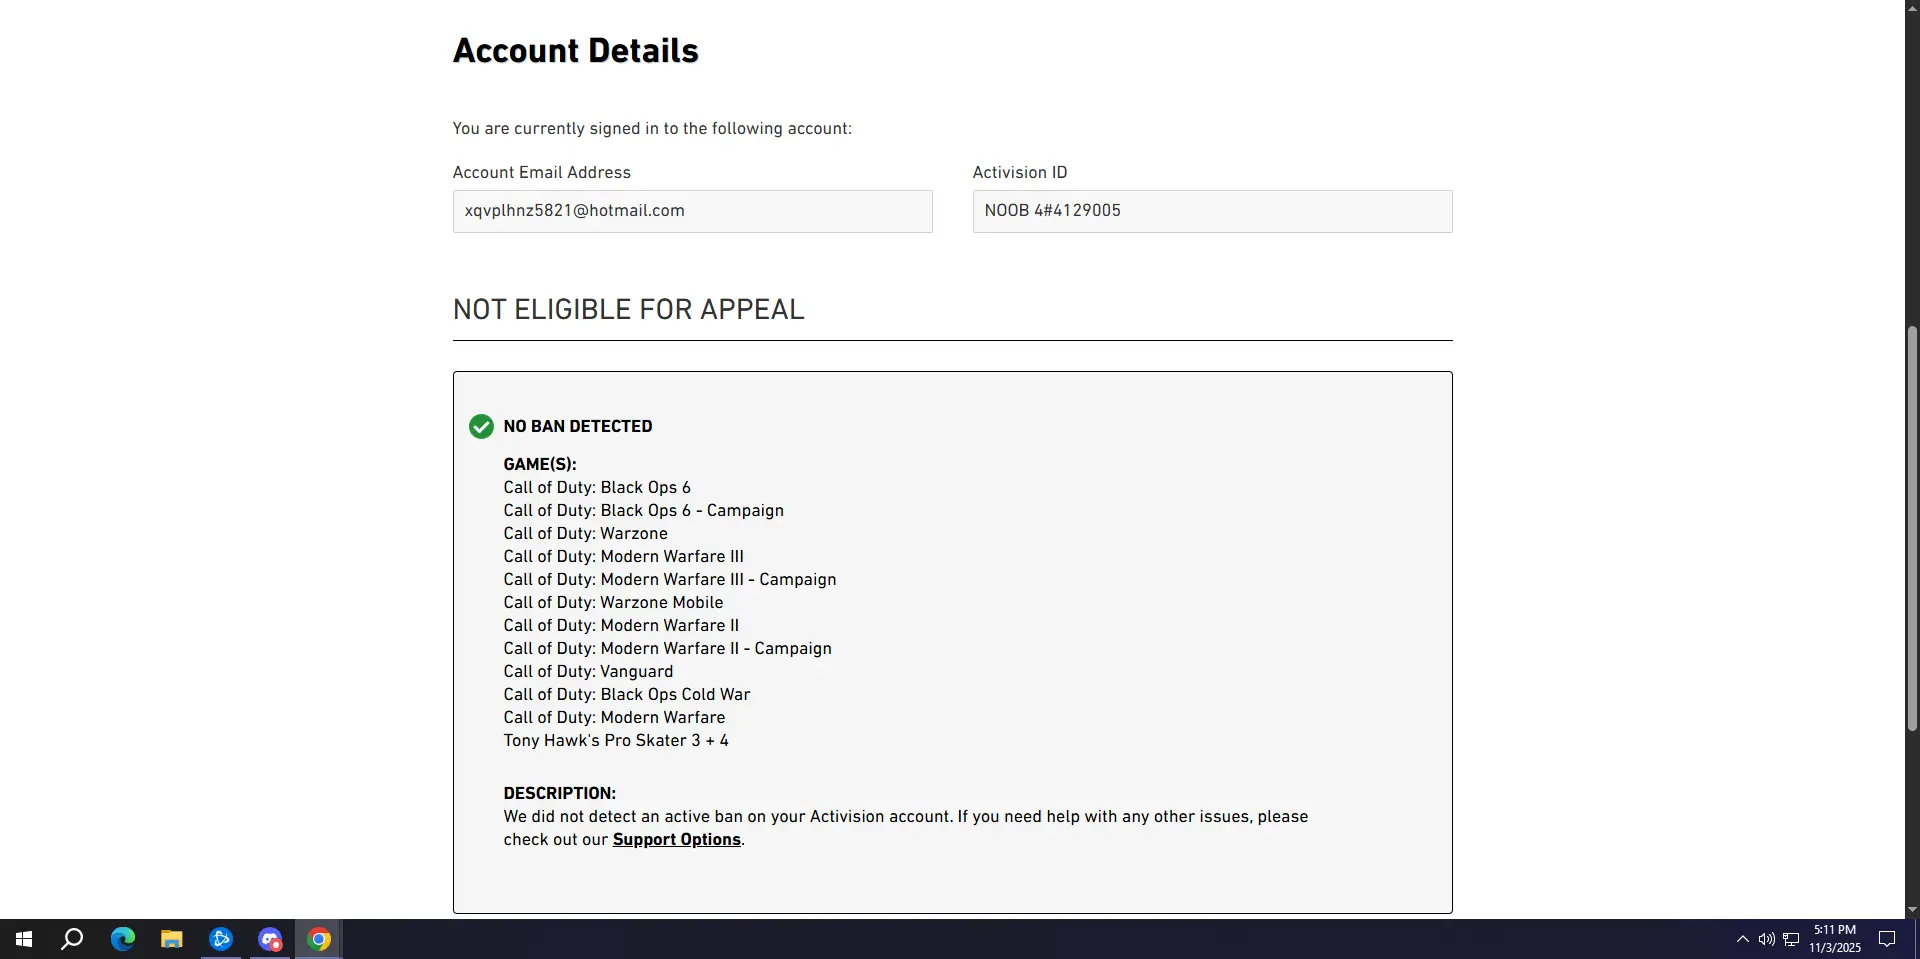
Task: Click the 'We did not detect an active ban' sentence
Action: [728, 817]
